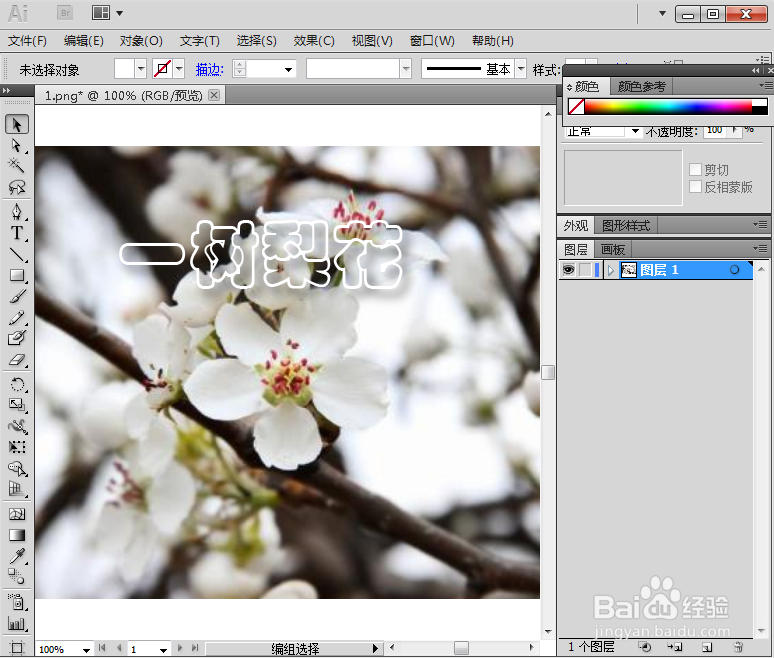Select the Rotate tool

[17, 384]
